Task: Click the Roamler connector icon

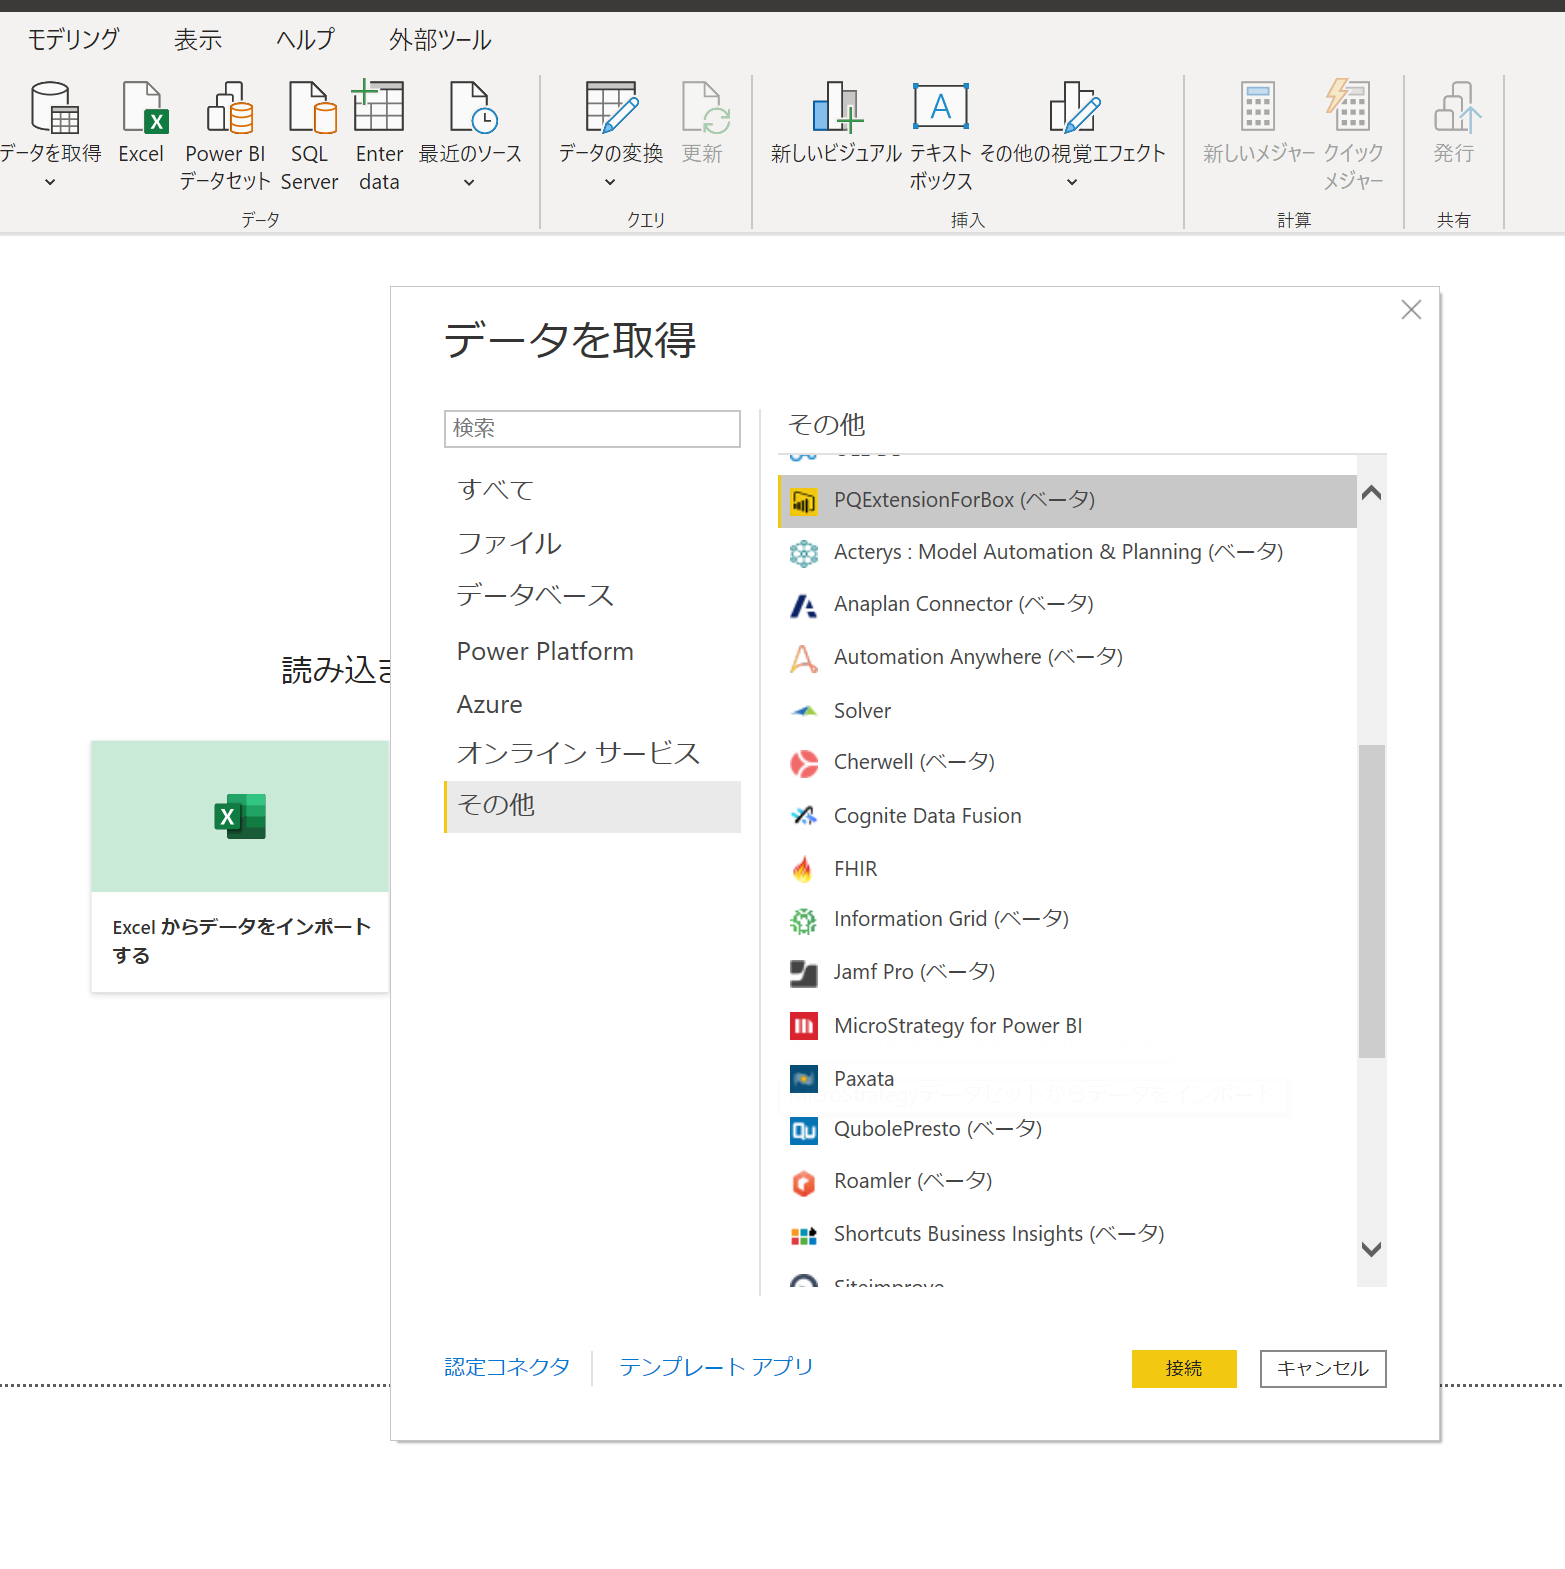Action: click(803, 1183)
